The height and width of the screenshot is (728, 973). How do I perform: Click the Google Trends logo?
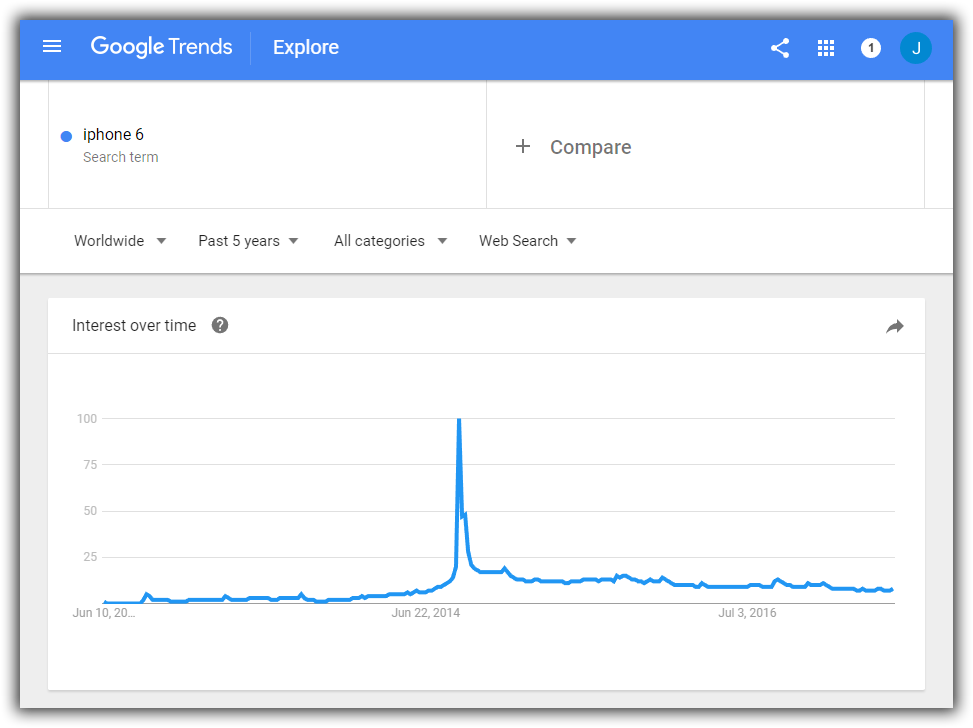point(161,47)
